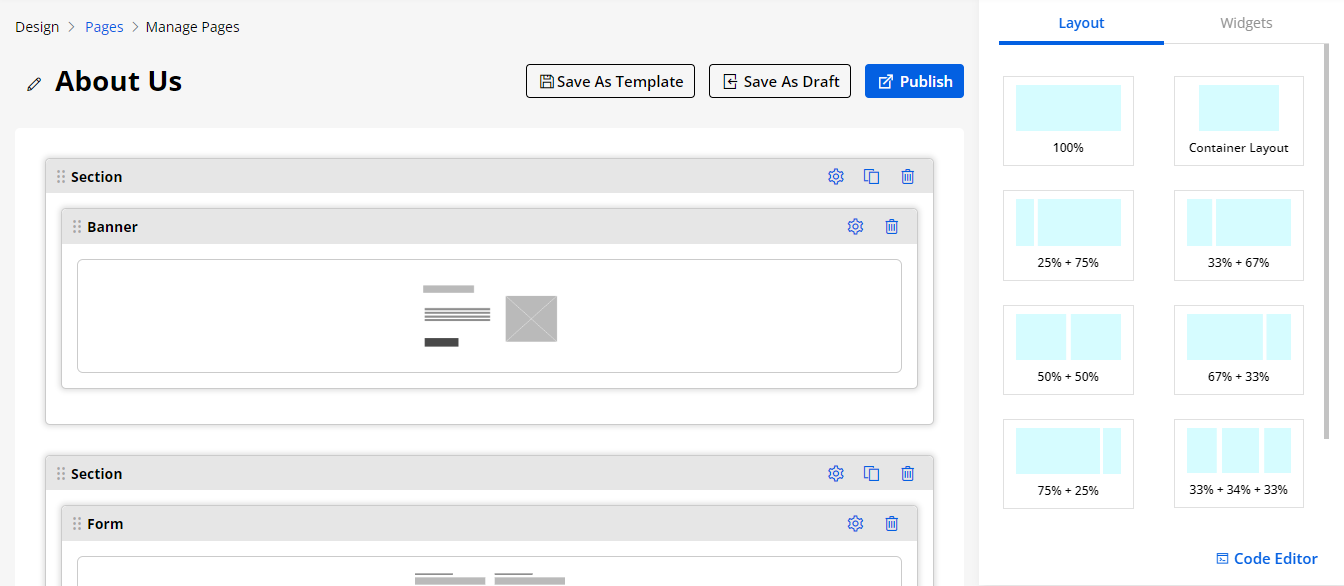Pick the Container Layout option
Image resolution: width=1344 pixels, height=586 pixels.
(x=1238, y=120)
